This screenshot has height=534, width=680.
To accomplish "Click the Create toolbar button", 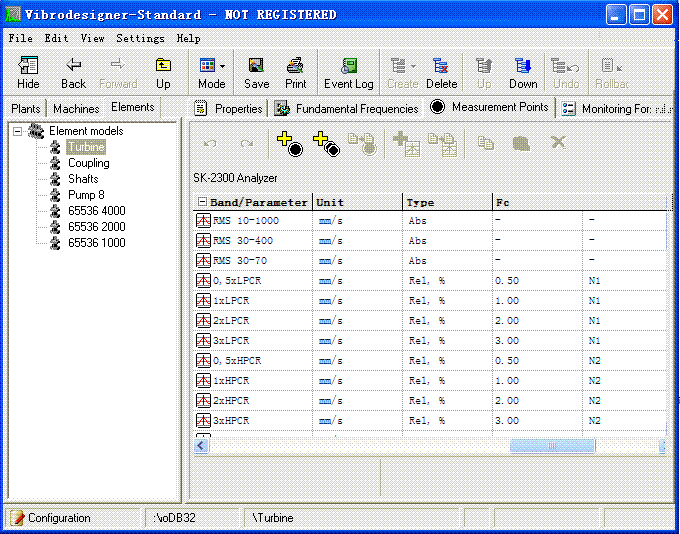I will 402,72.
